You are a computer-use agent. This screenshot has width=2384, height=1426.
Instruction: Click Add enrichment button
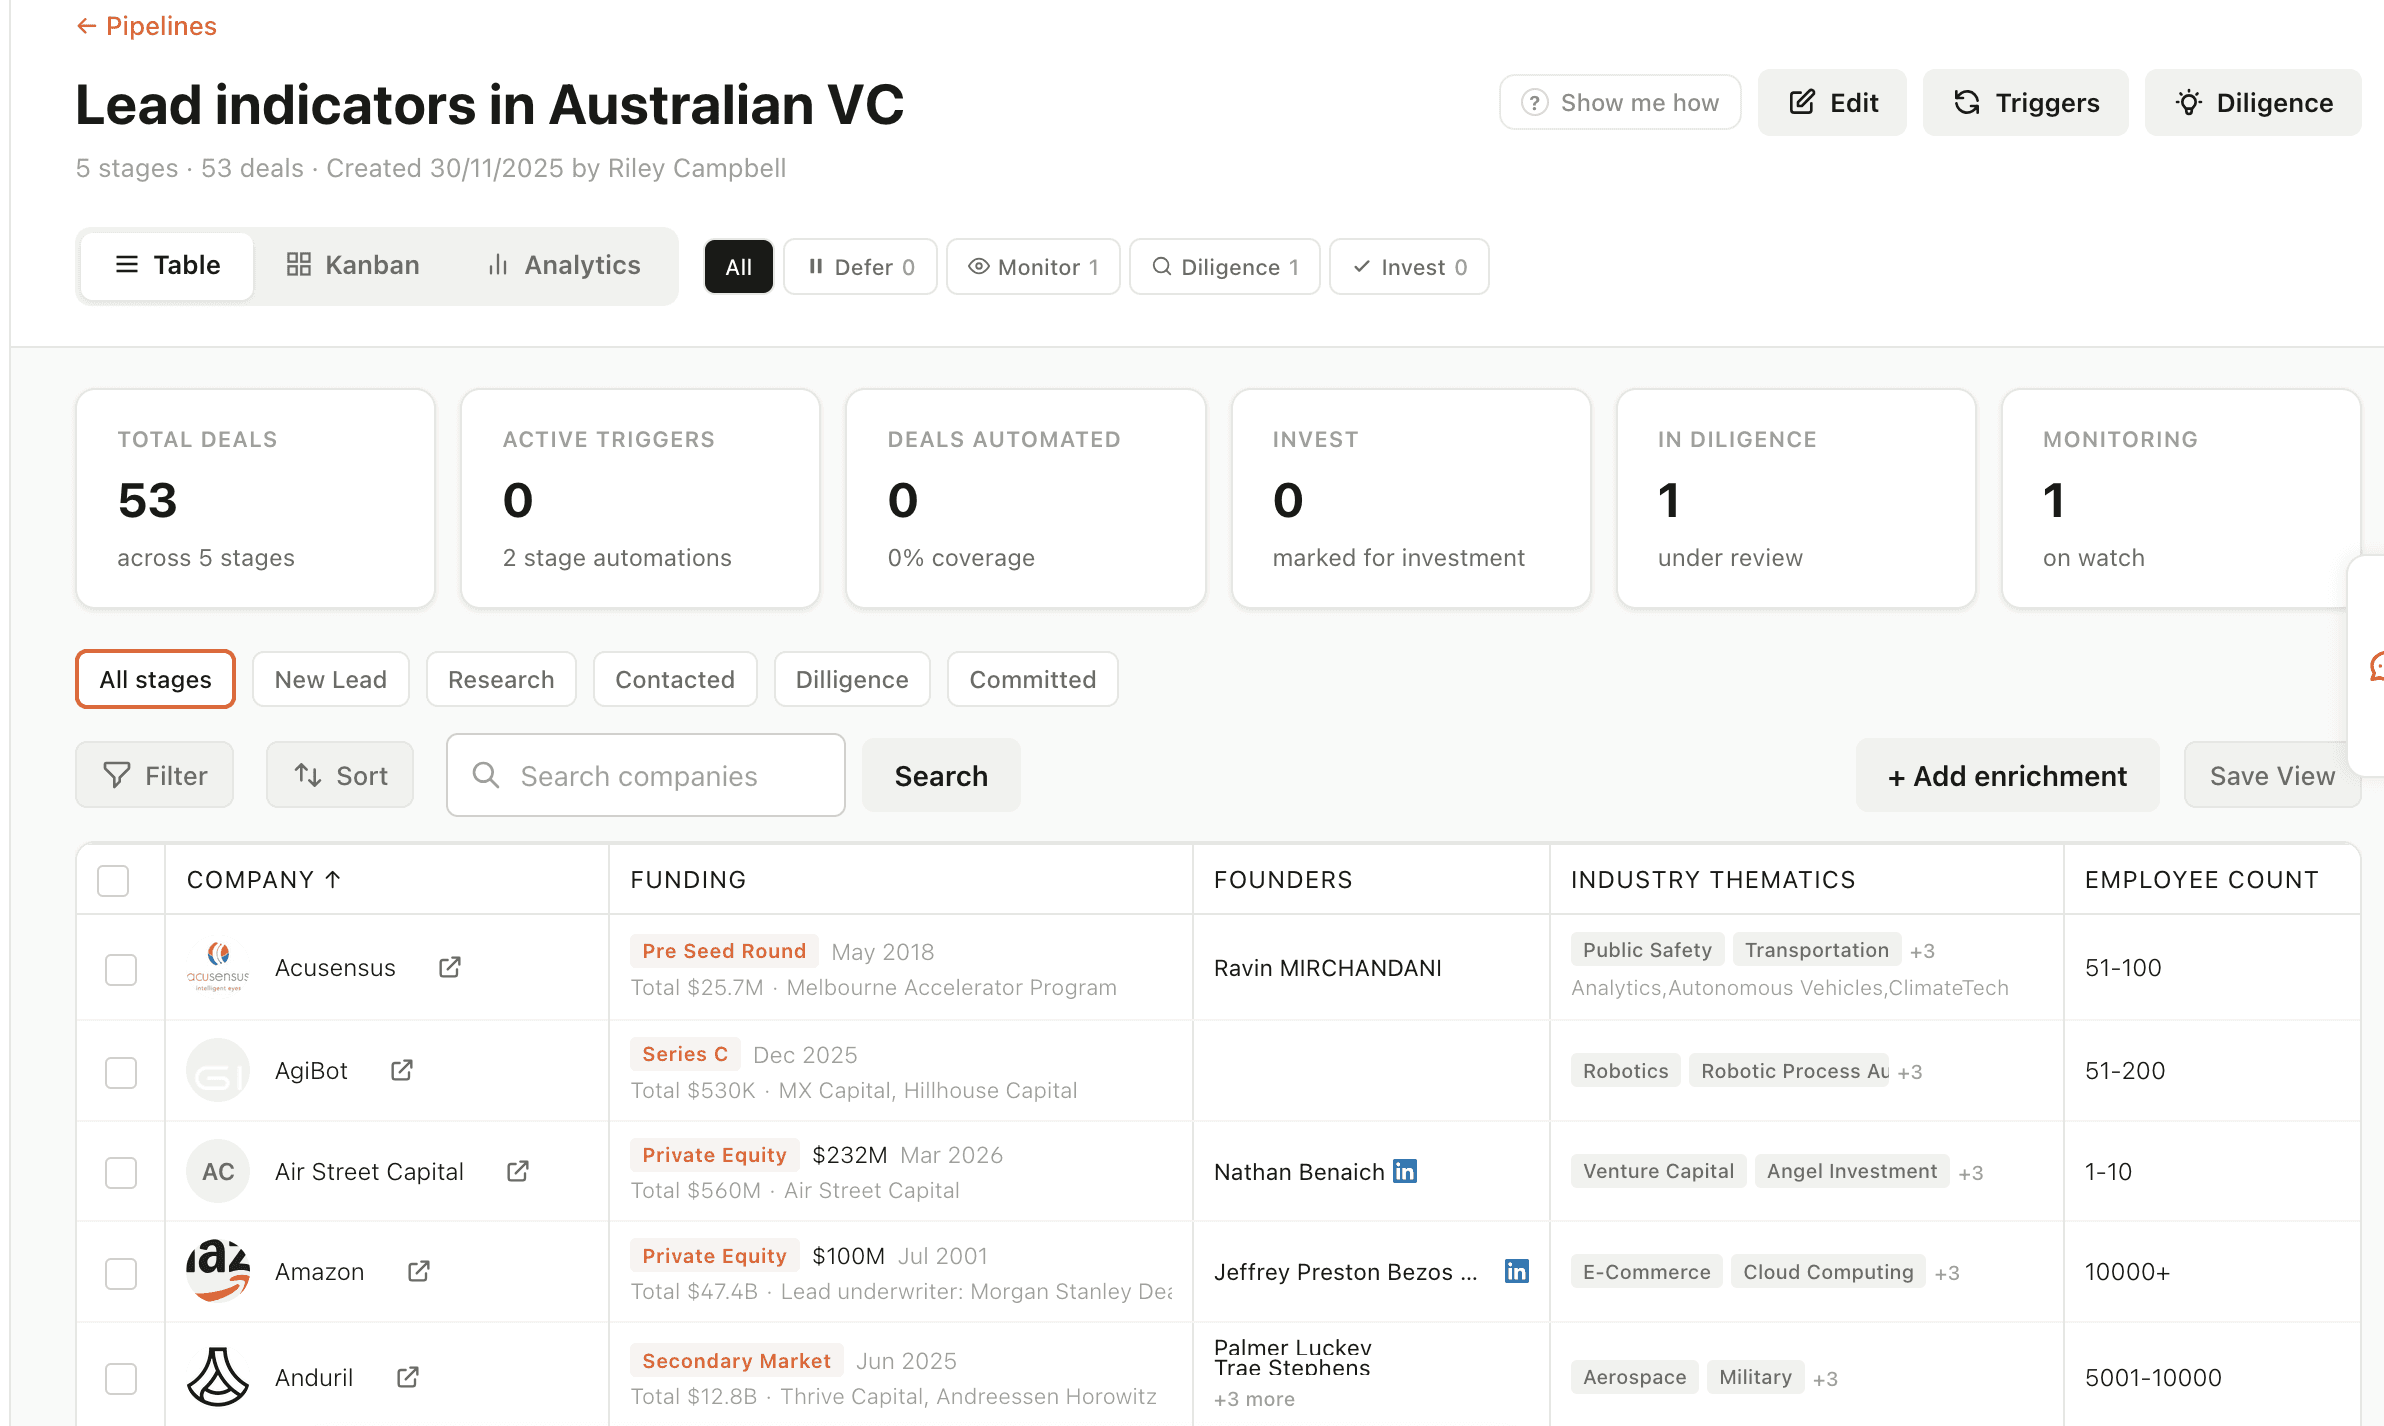point(2007,775)
